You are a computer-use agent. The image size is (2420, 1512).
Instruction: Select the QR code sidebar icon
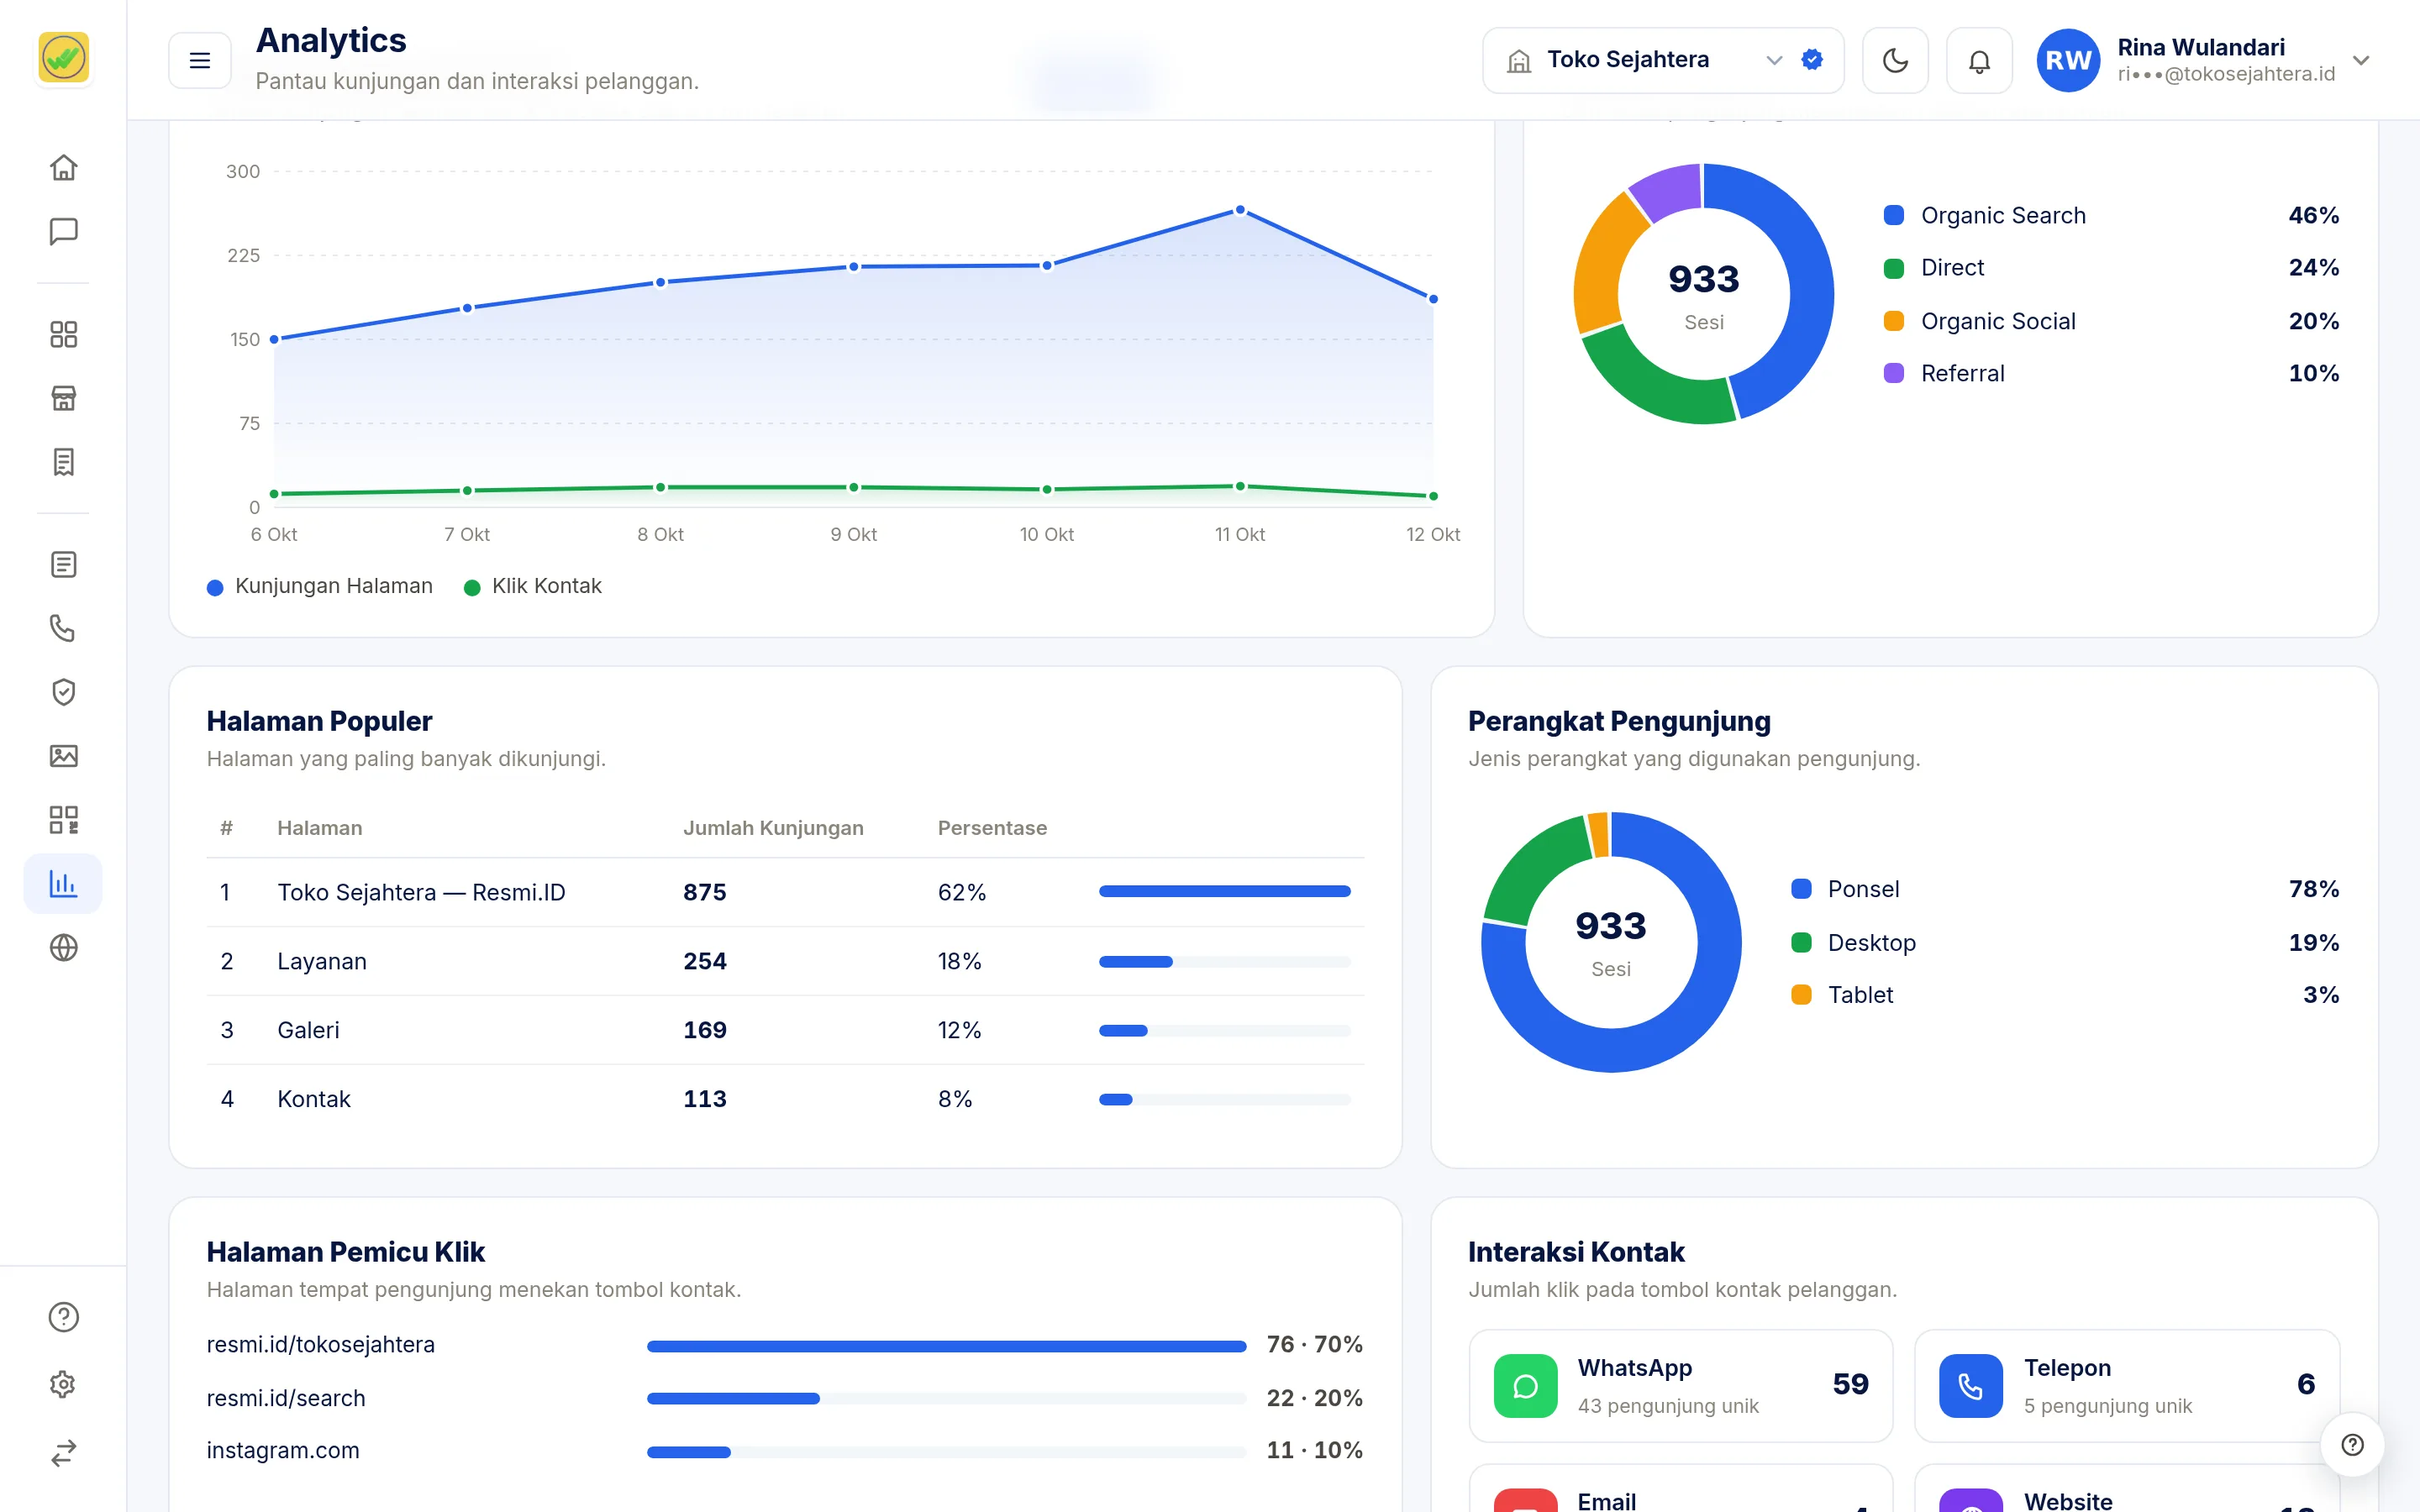coord(63,820)
